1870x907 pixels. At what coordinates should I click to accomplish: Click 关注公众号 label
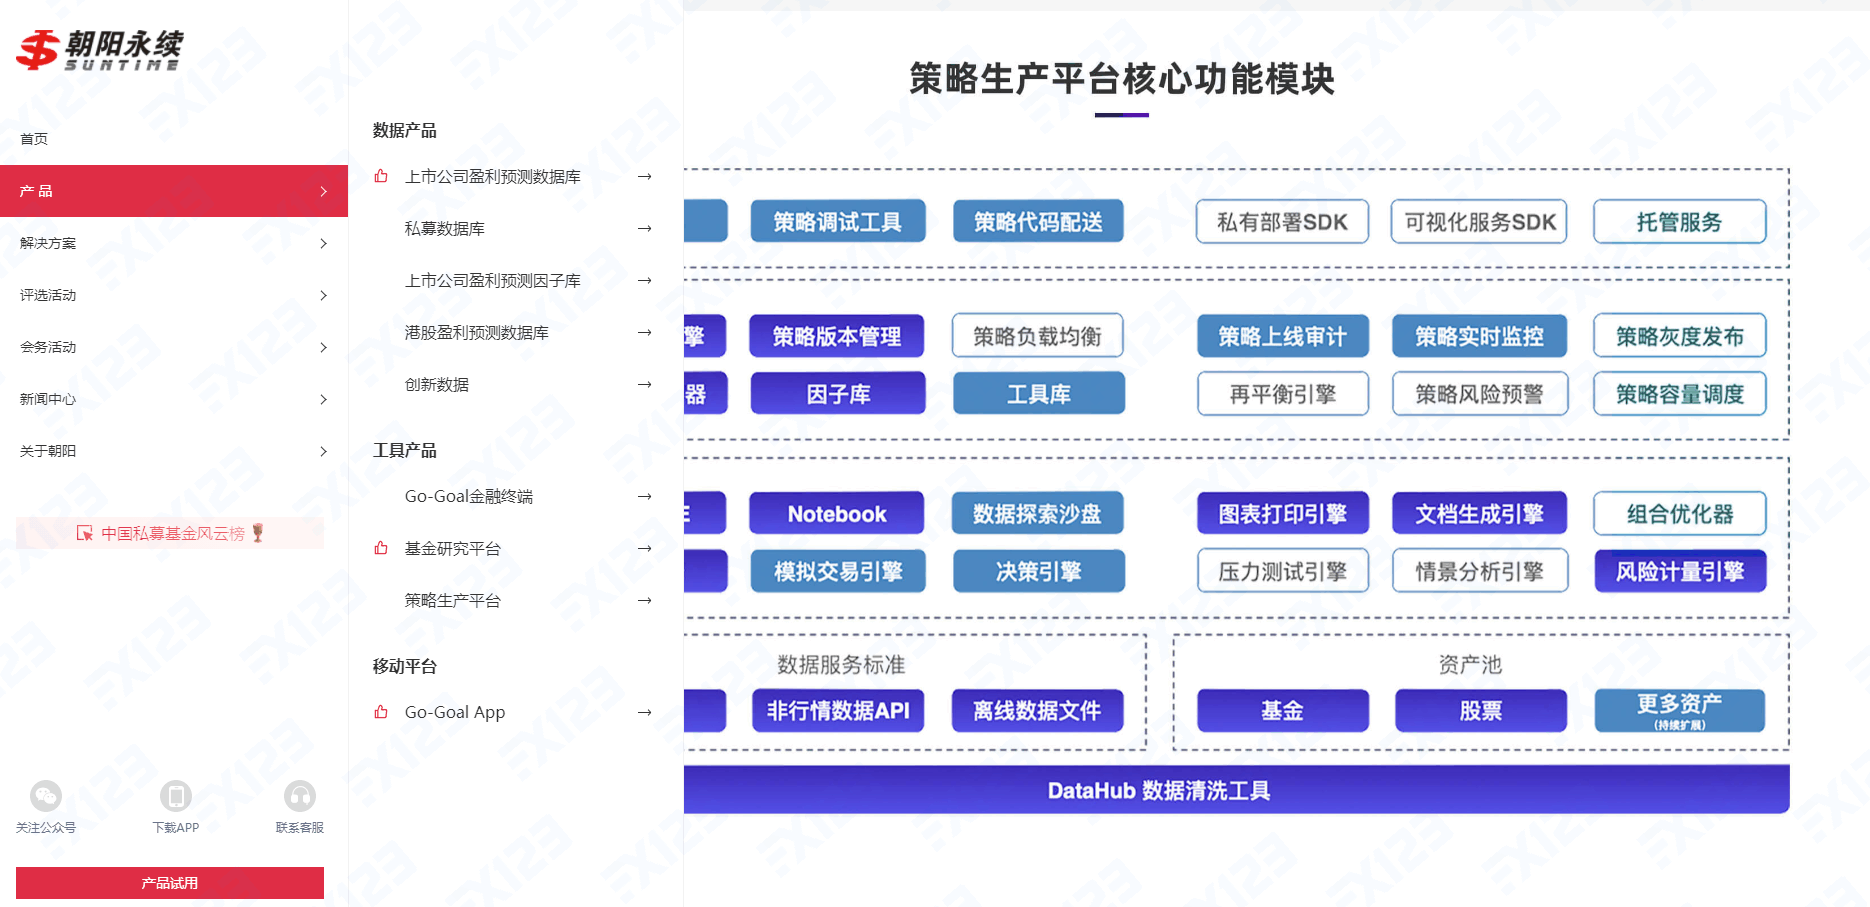pos(46,827)
